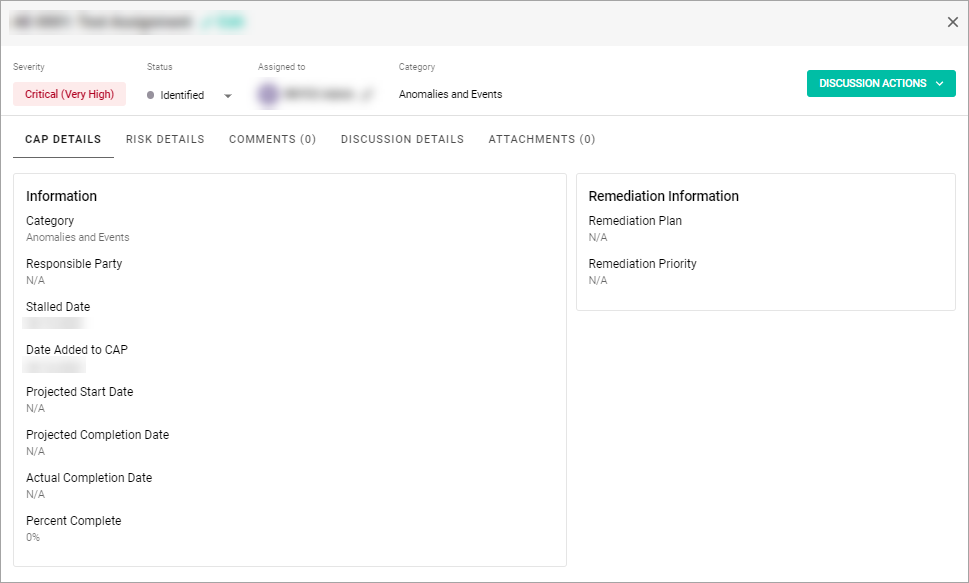Click the Remediation Priority field value
This screenshot has height=583, width=969.
coord(598,281)
